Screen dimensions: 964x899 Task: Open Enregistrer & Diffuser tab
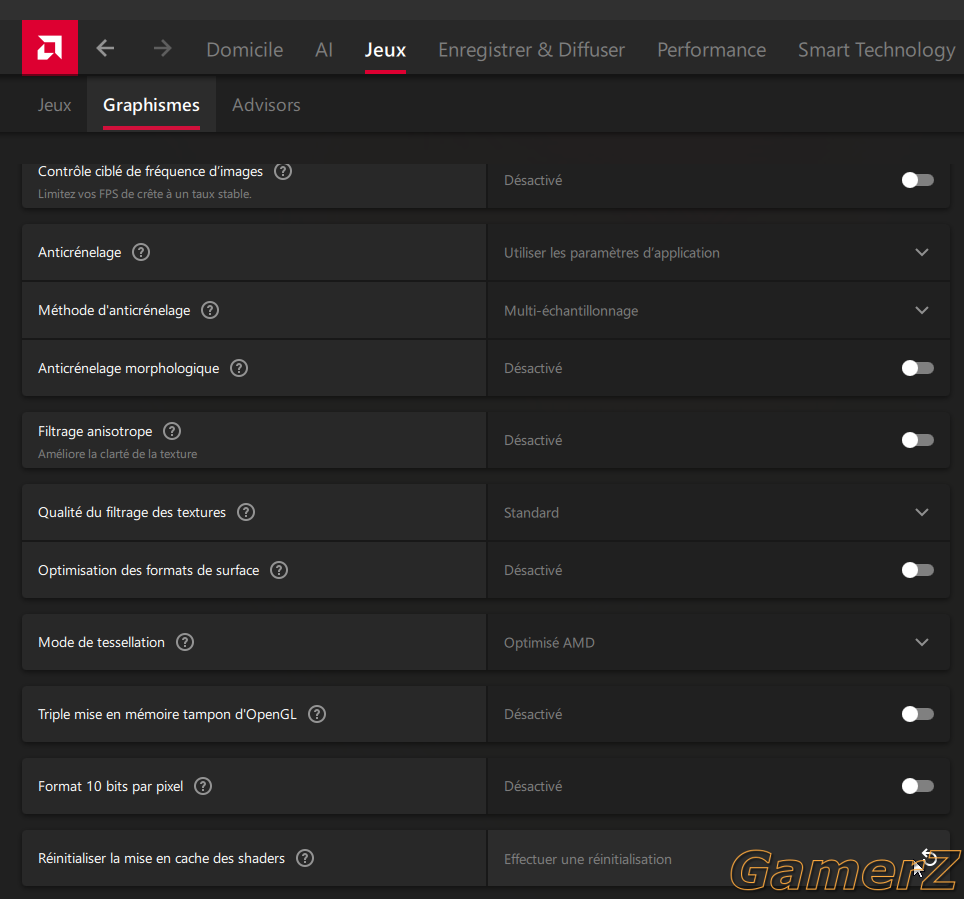pyautogui.click(x=531, y=49)
